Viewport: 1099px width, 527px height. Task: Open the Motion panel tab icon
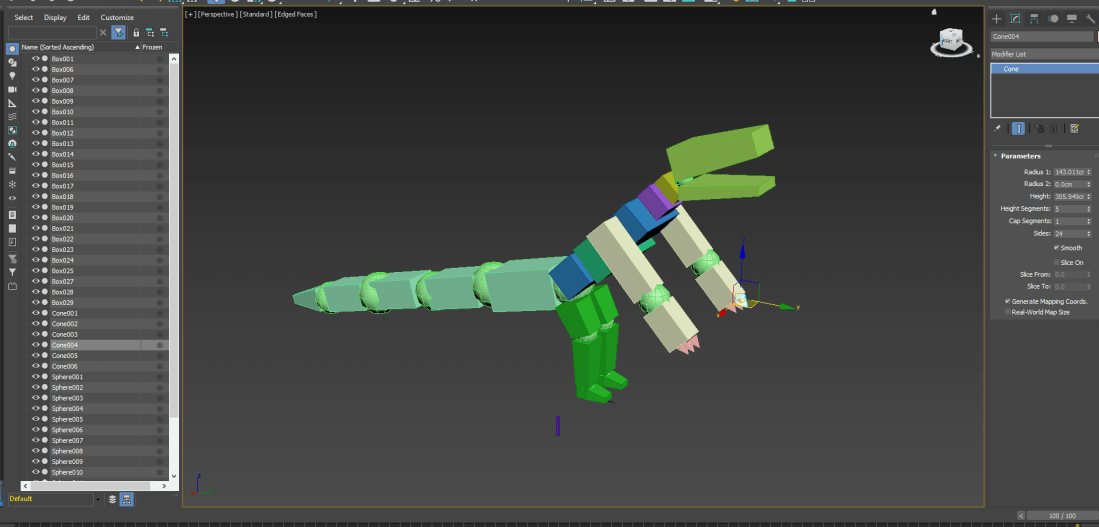coord(1053,19)
